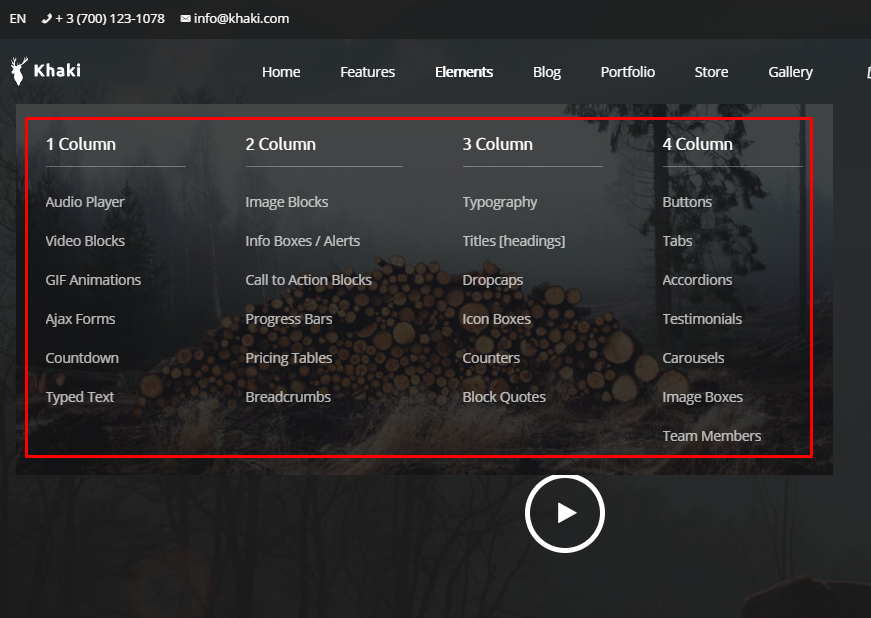Go to Dropcaps
871x618 pixels.
click(493, 280)
